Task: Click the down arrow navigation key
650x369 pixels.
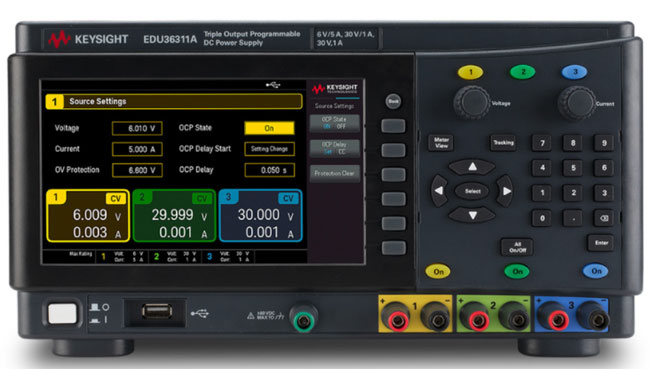Action: click(472, 215)
